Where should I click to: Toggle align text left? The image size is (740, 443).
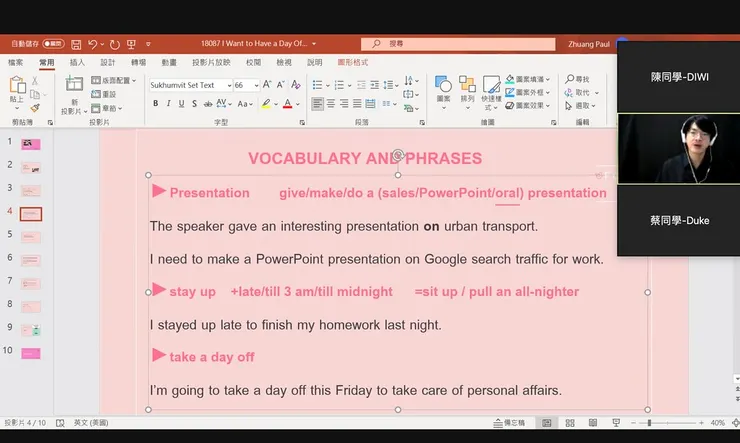318,103
